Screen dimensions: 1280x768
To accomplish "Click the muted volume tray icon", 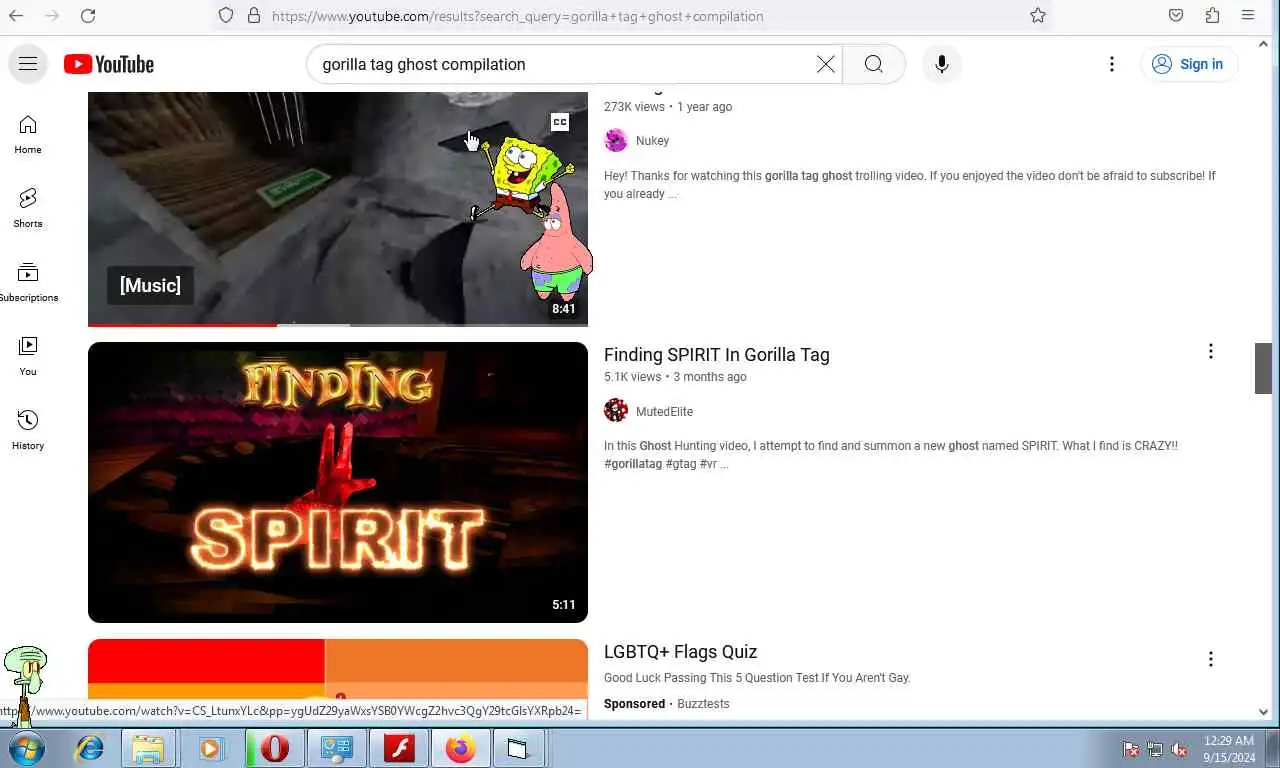I will (1179, 749).
